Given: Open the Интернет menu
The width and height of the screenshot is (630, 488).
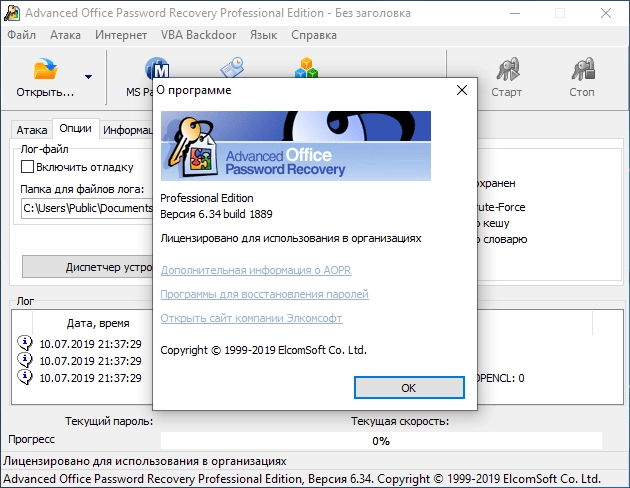Looking at the screenshot, I should (121, 35).
